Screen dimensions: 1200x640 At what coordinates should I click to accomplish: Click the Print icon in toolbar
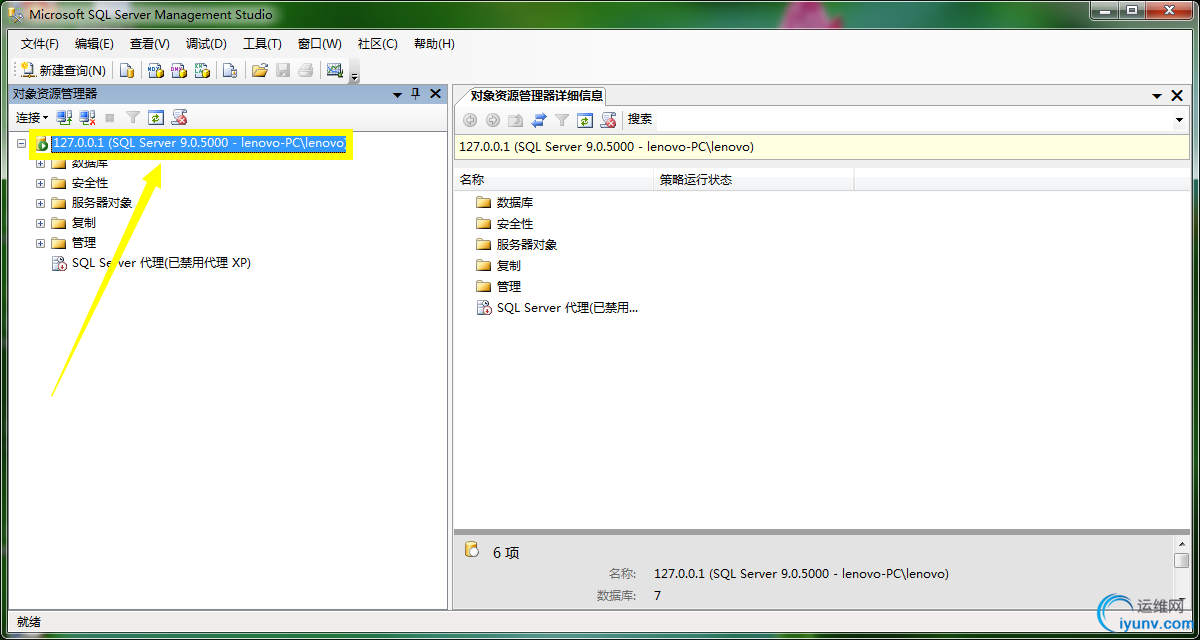306,70
